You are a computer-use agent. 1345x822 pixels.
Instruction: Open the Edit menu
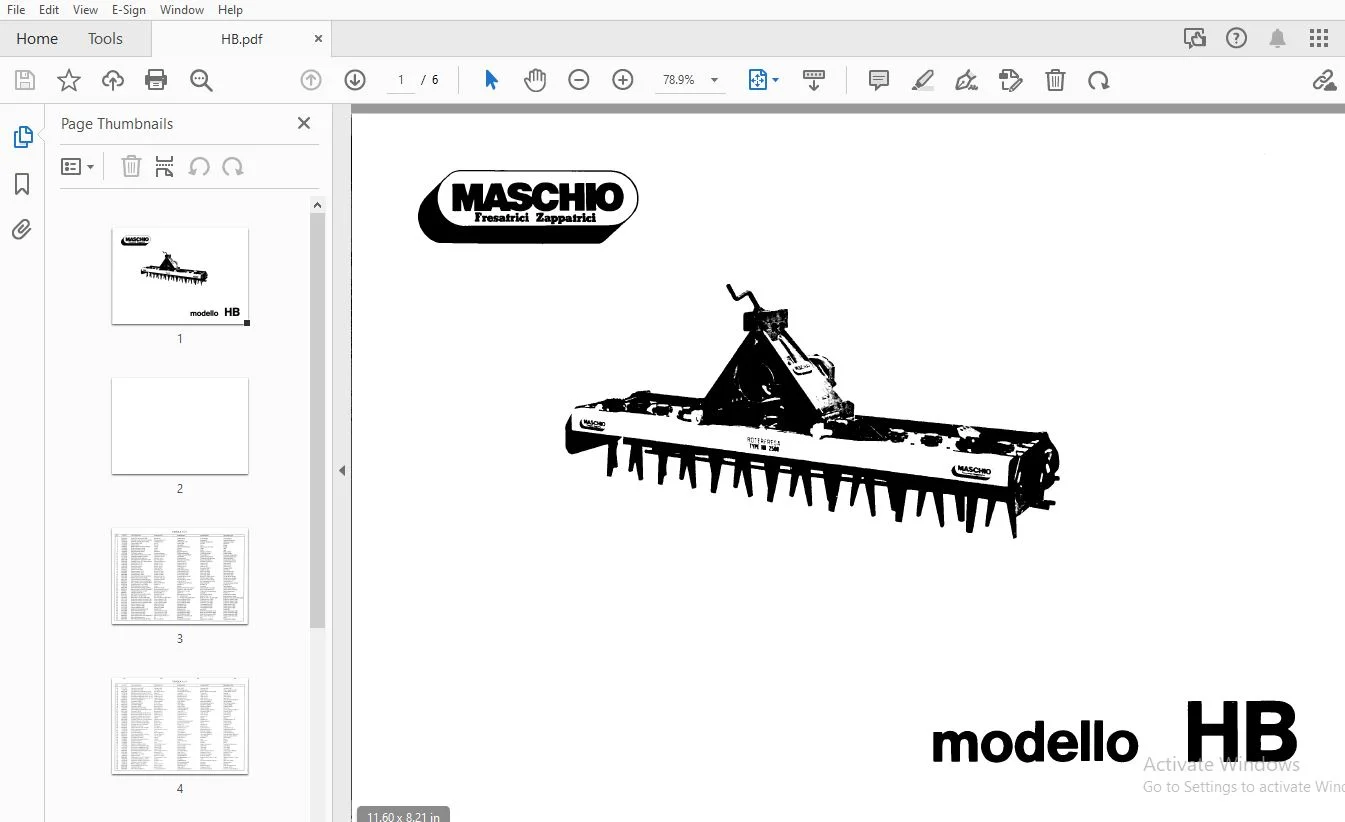tap(49, 10)
